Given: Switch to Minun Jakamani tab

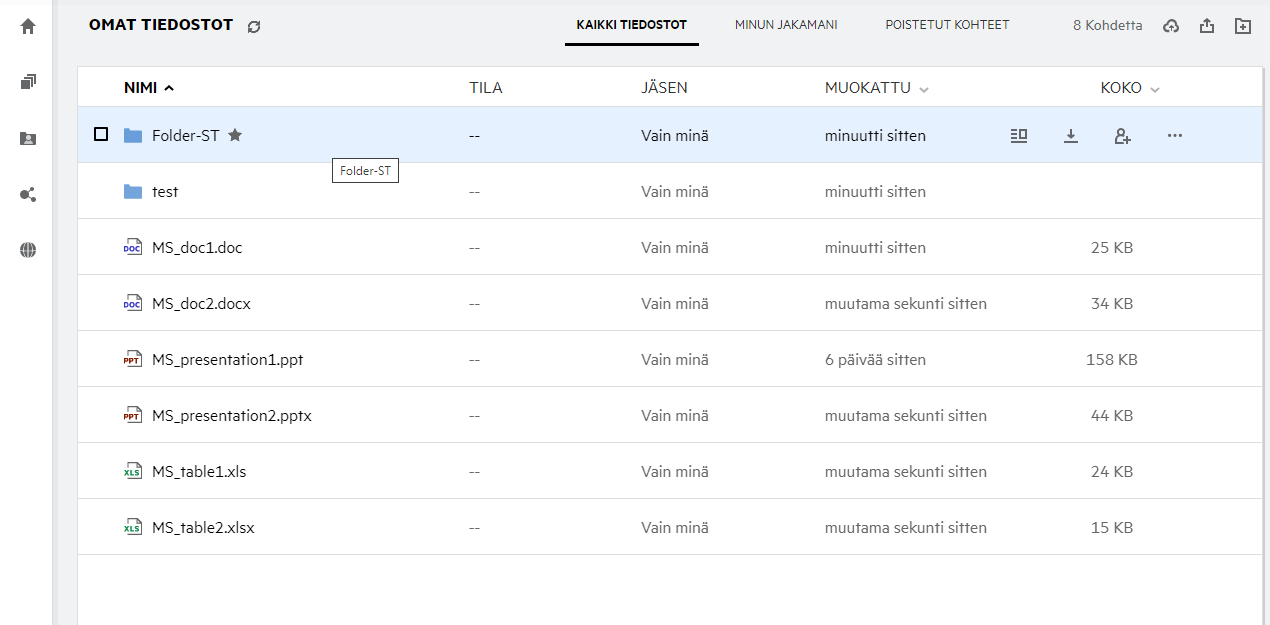Looking at the screenshot, I should coord(786,25).
